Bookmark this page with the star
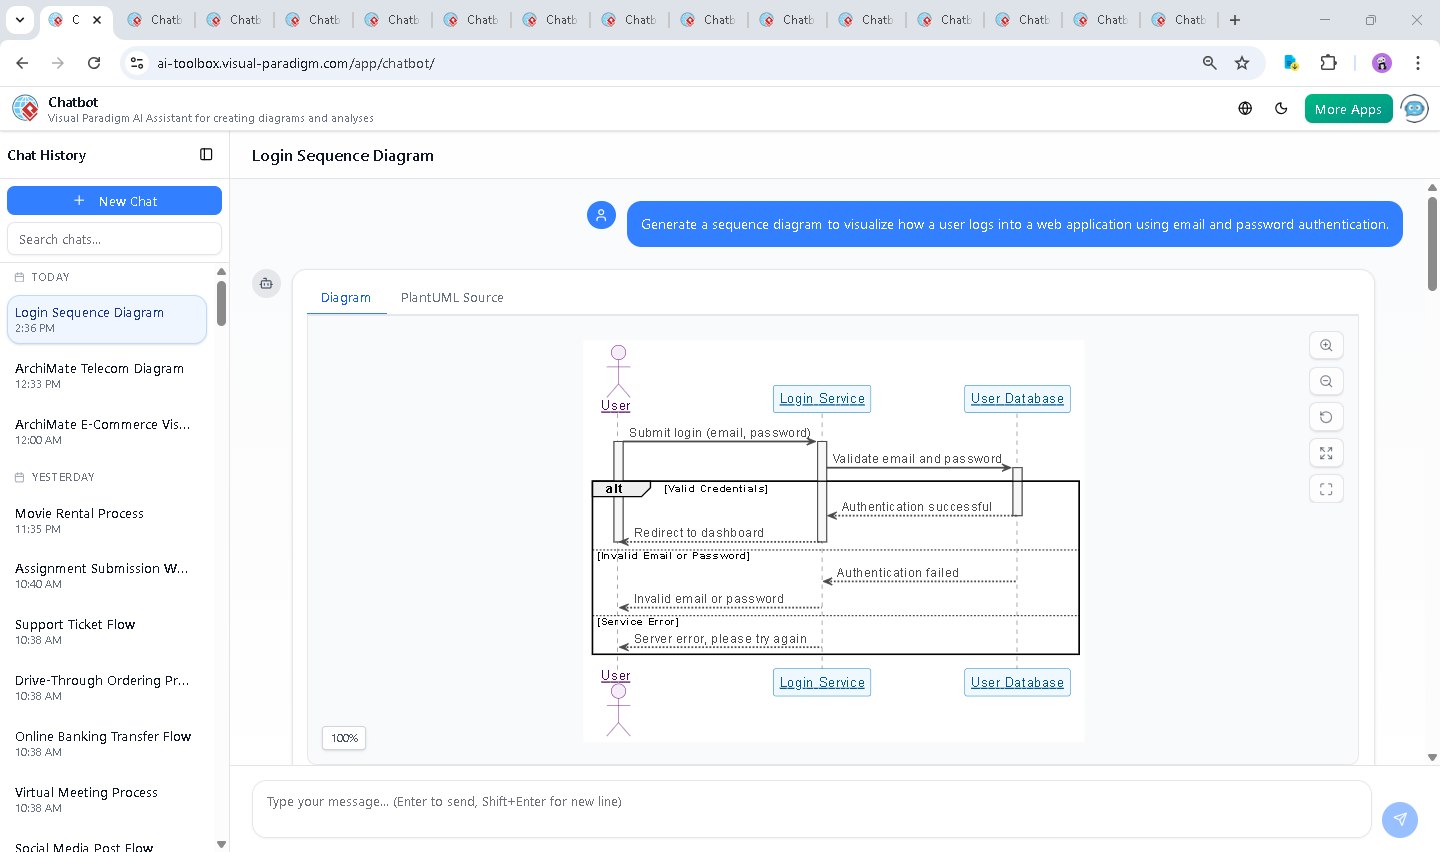 coord(1242,62)
